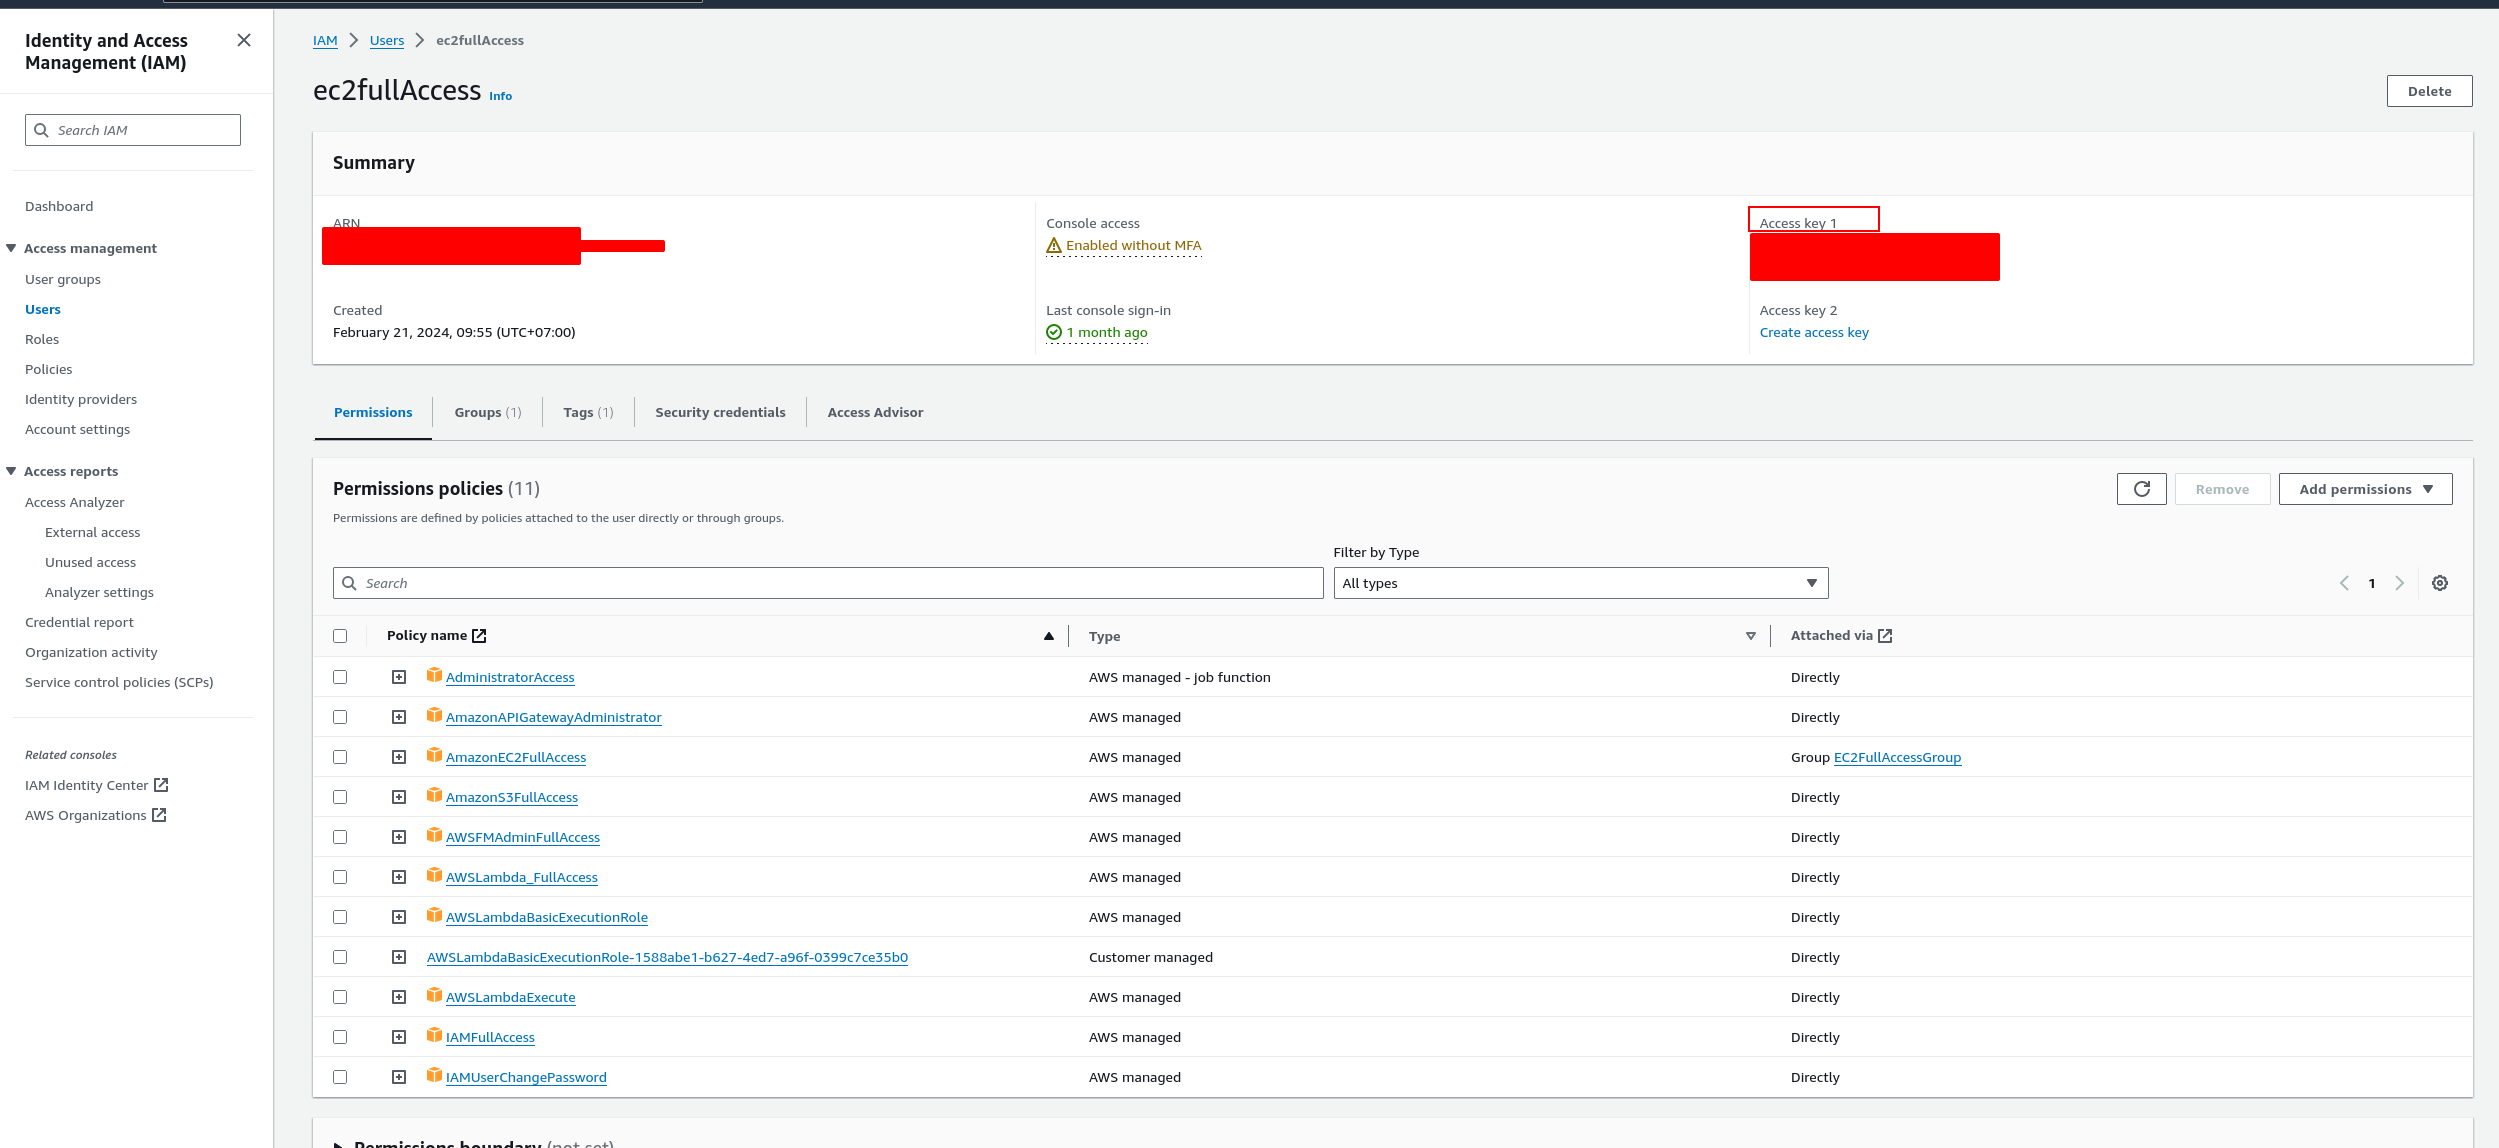Screen dimensions: 2499x1148
Task: Sort by Policy name ascending arrow
Action: (x=1049, y=636)
